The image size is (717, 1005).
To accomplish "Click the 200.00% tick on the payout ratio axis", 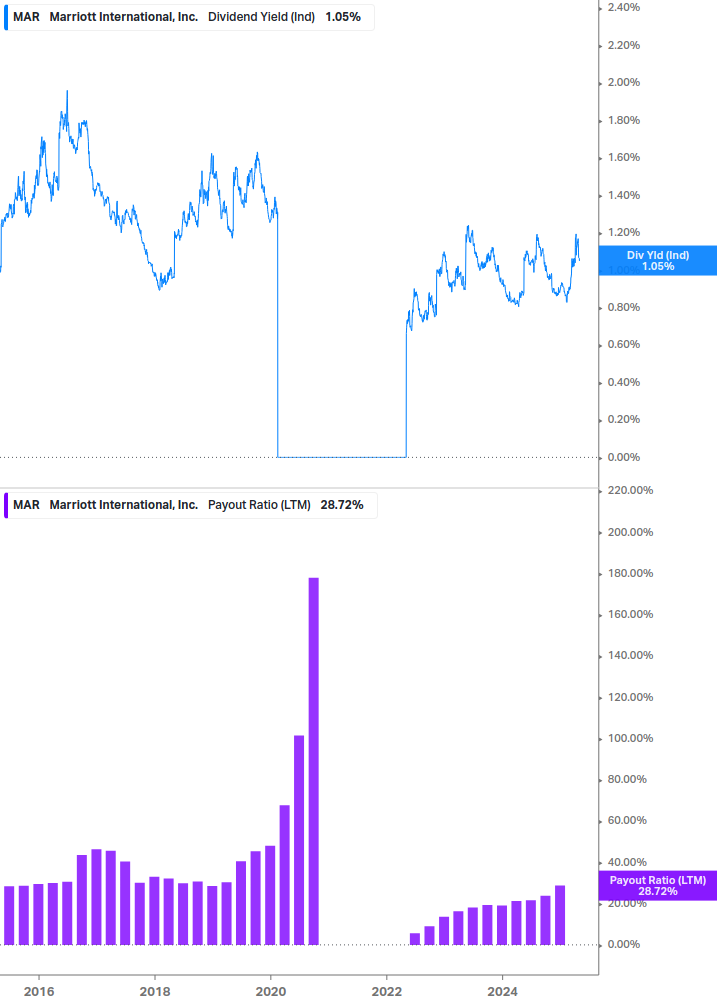I will [x=630, y=533].
